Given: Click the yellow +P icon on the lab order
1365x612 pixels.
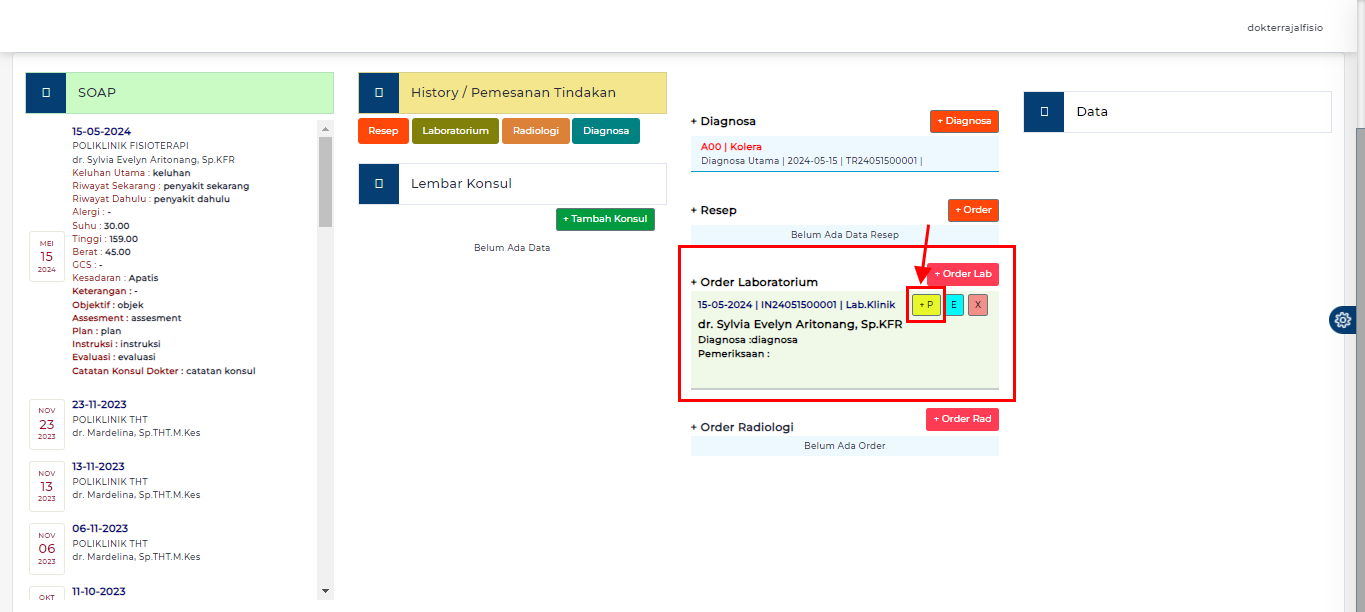Looking at the screenshot, I should coord(925,304).
